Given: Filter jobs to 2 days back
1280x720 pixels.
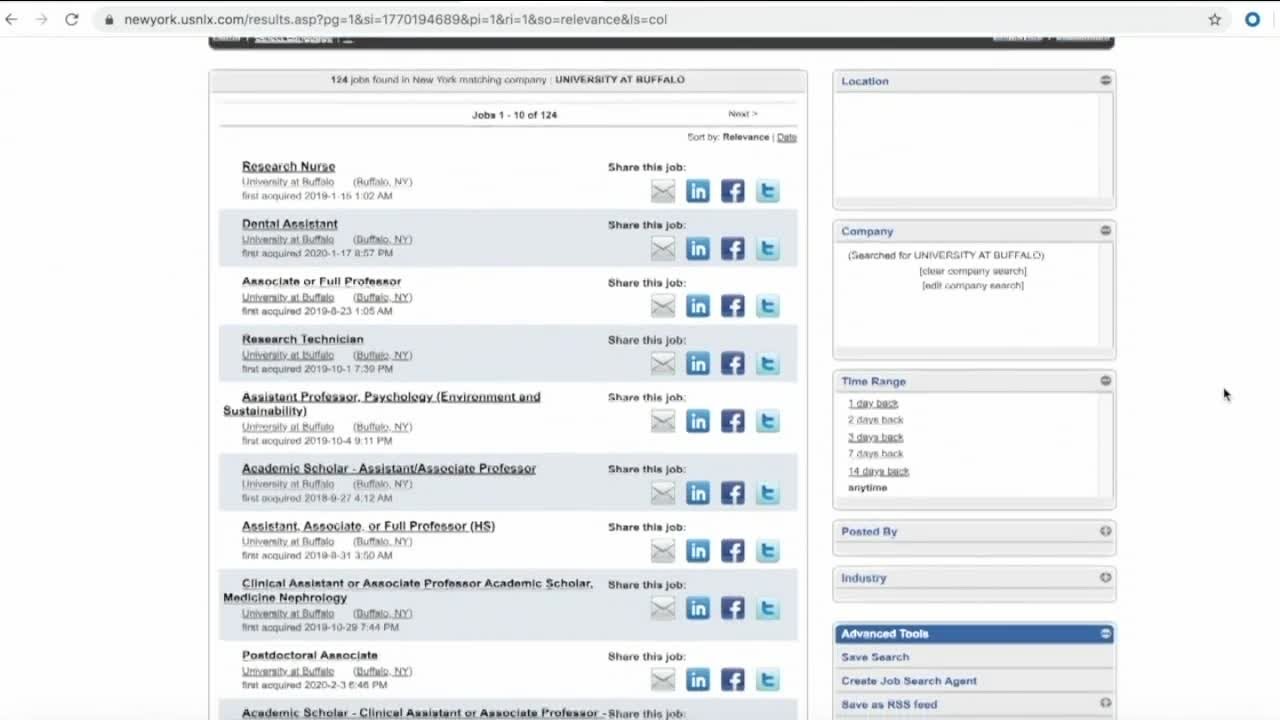Looking at the screenshot, I should tap(876, 420).
